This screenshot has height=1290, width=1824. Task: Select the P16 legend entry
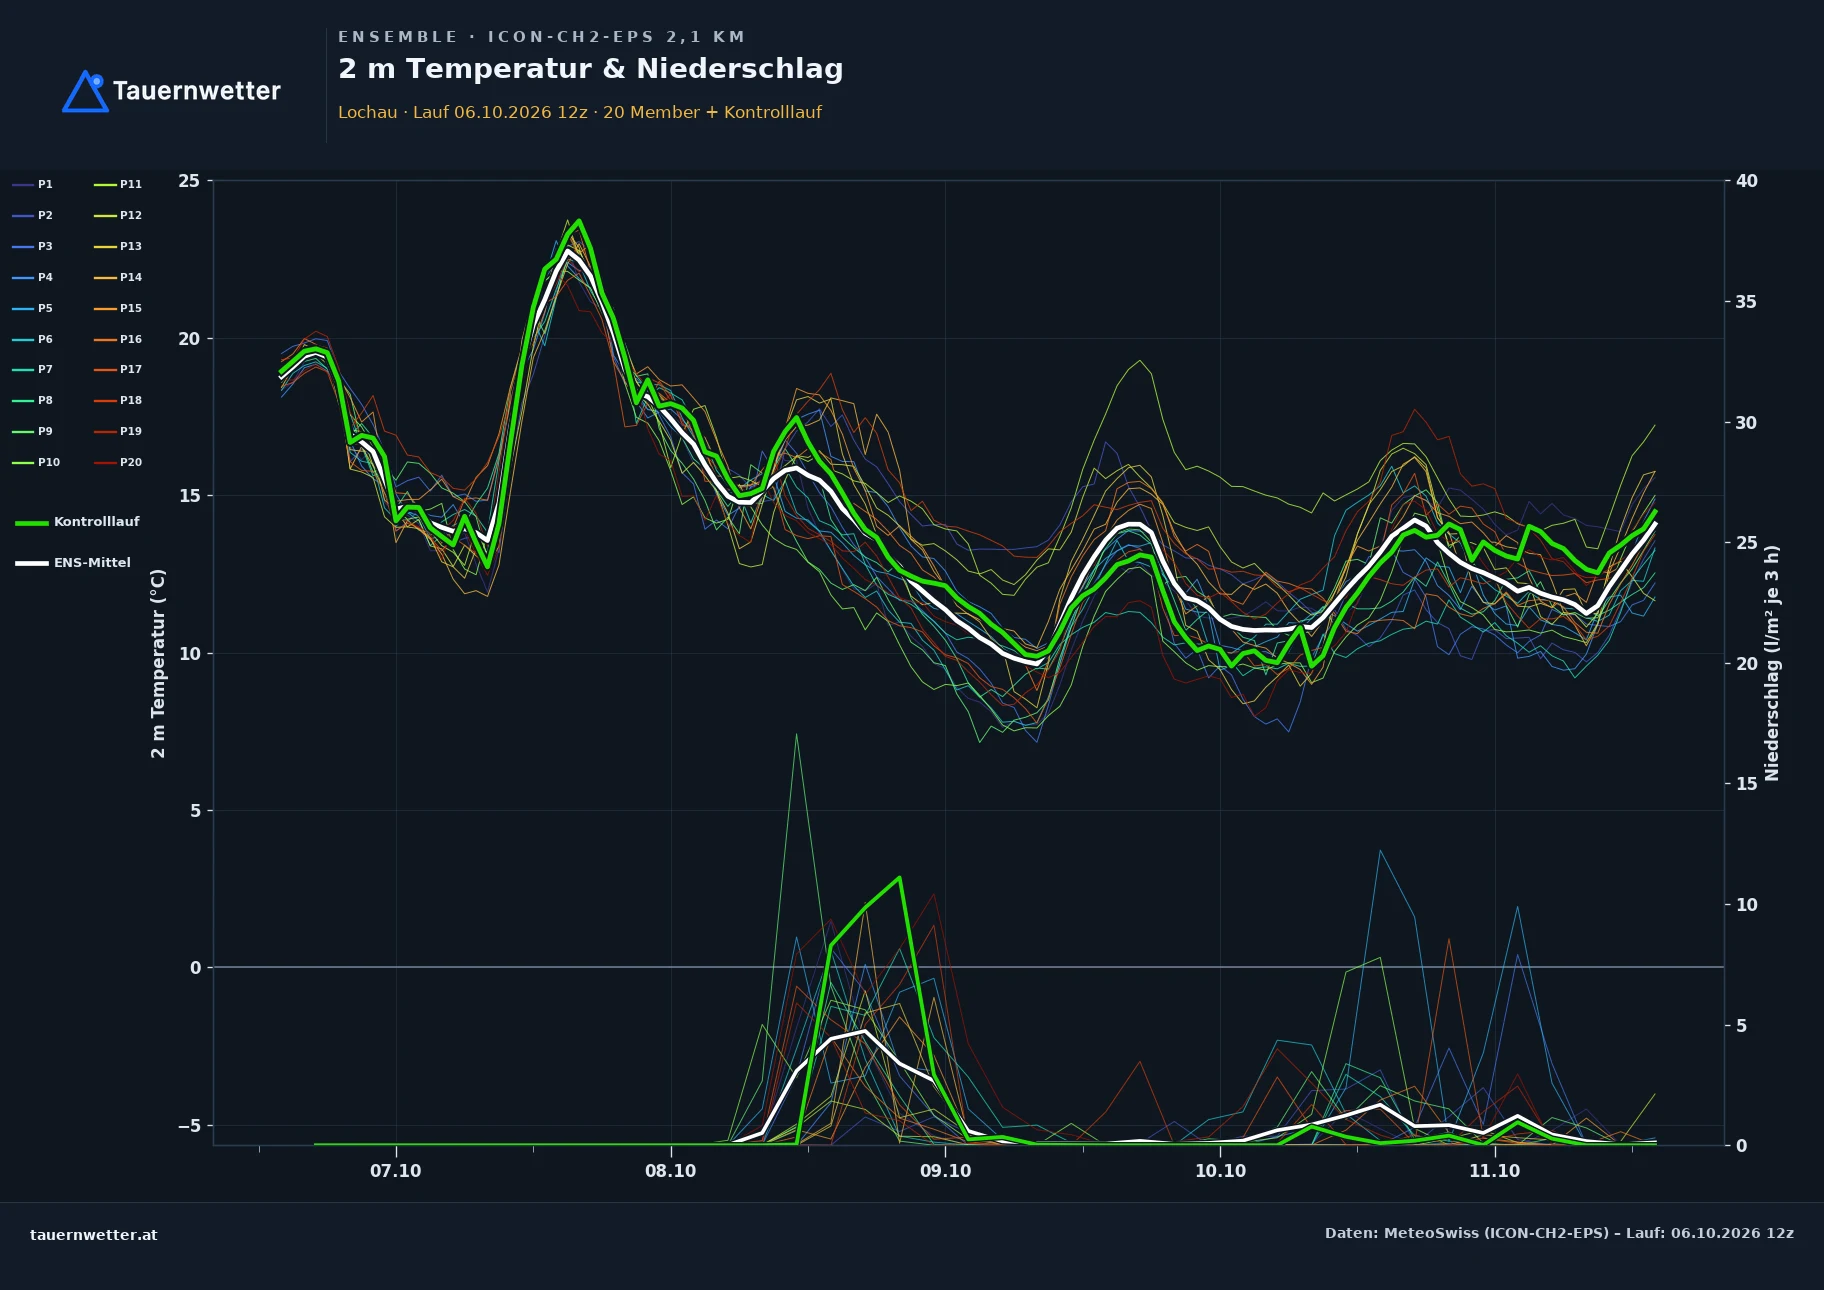pos(118,340)
